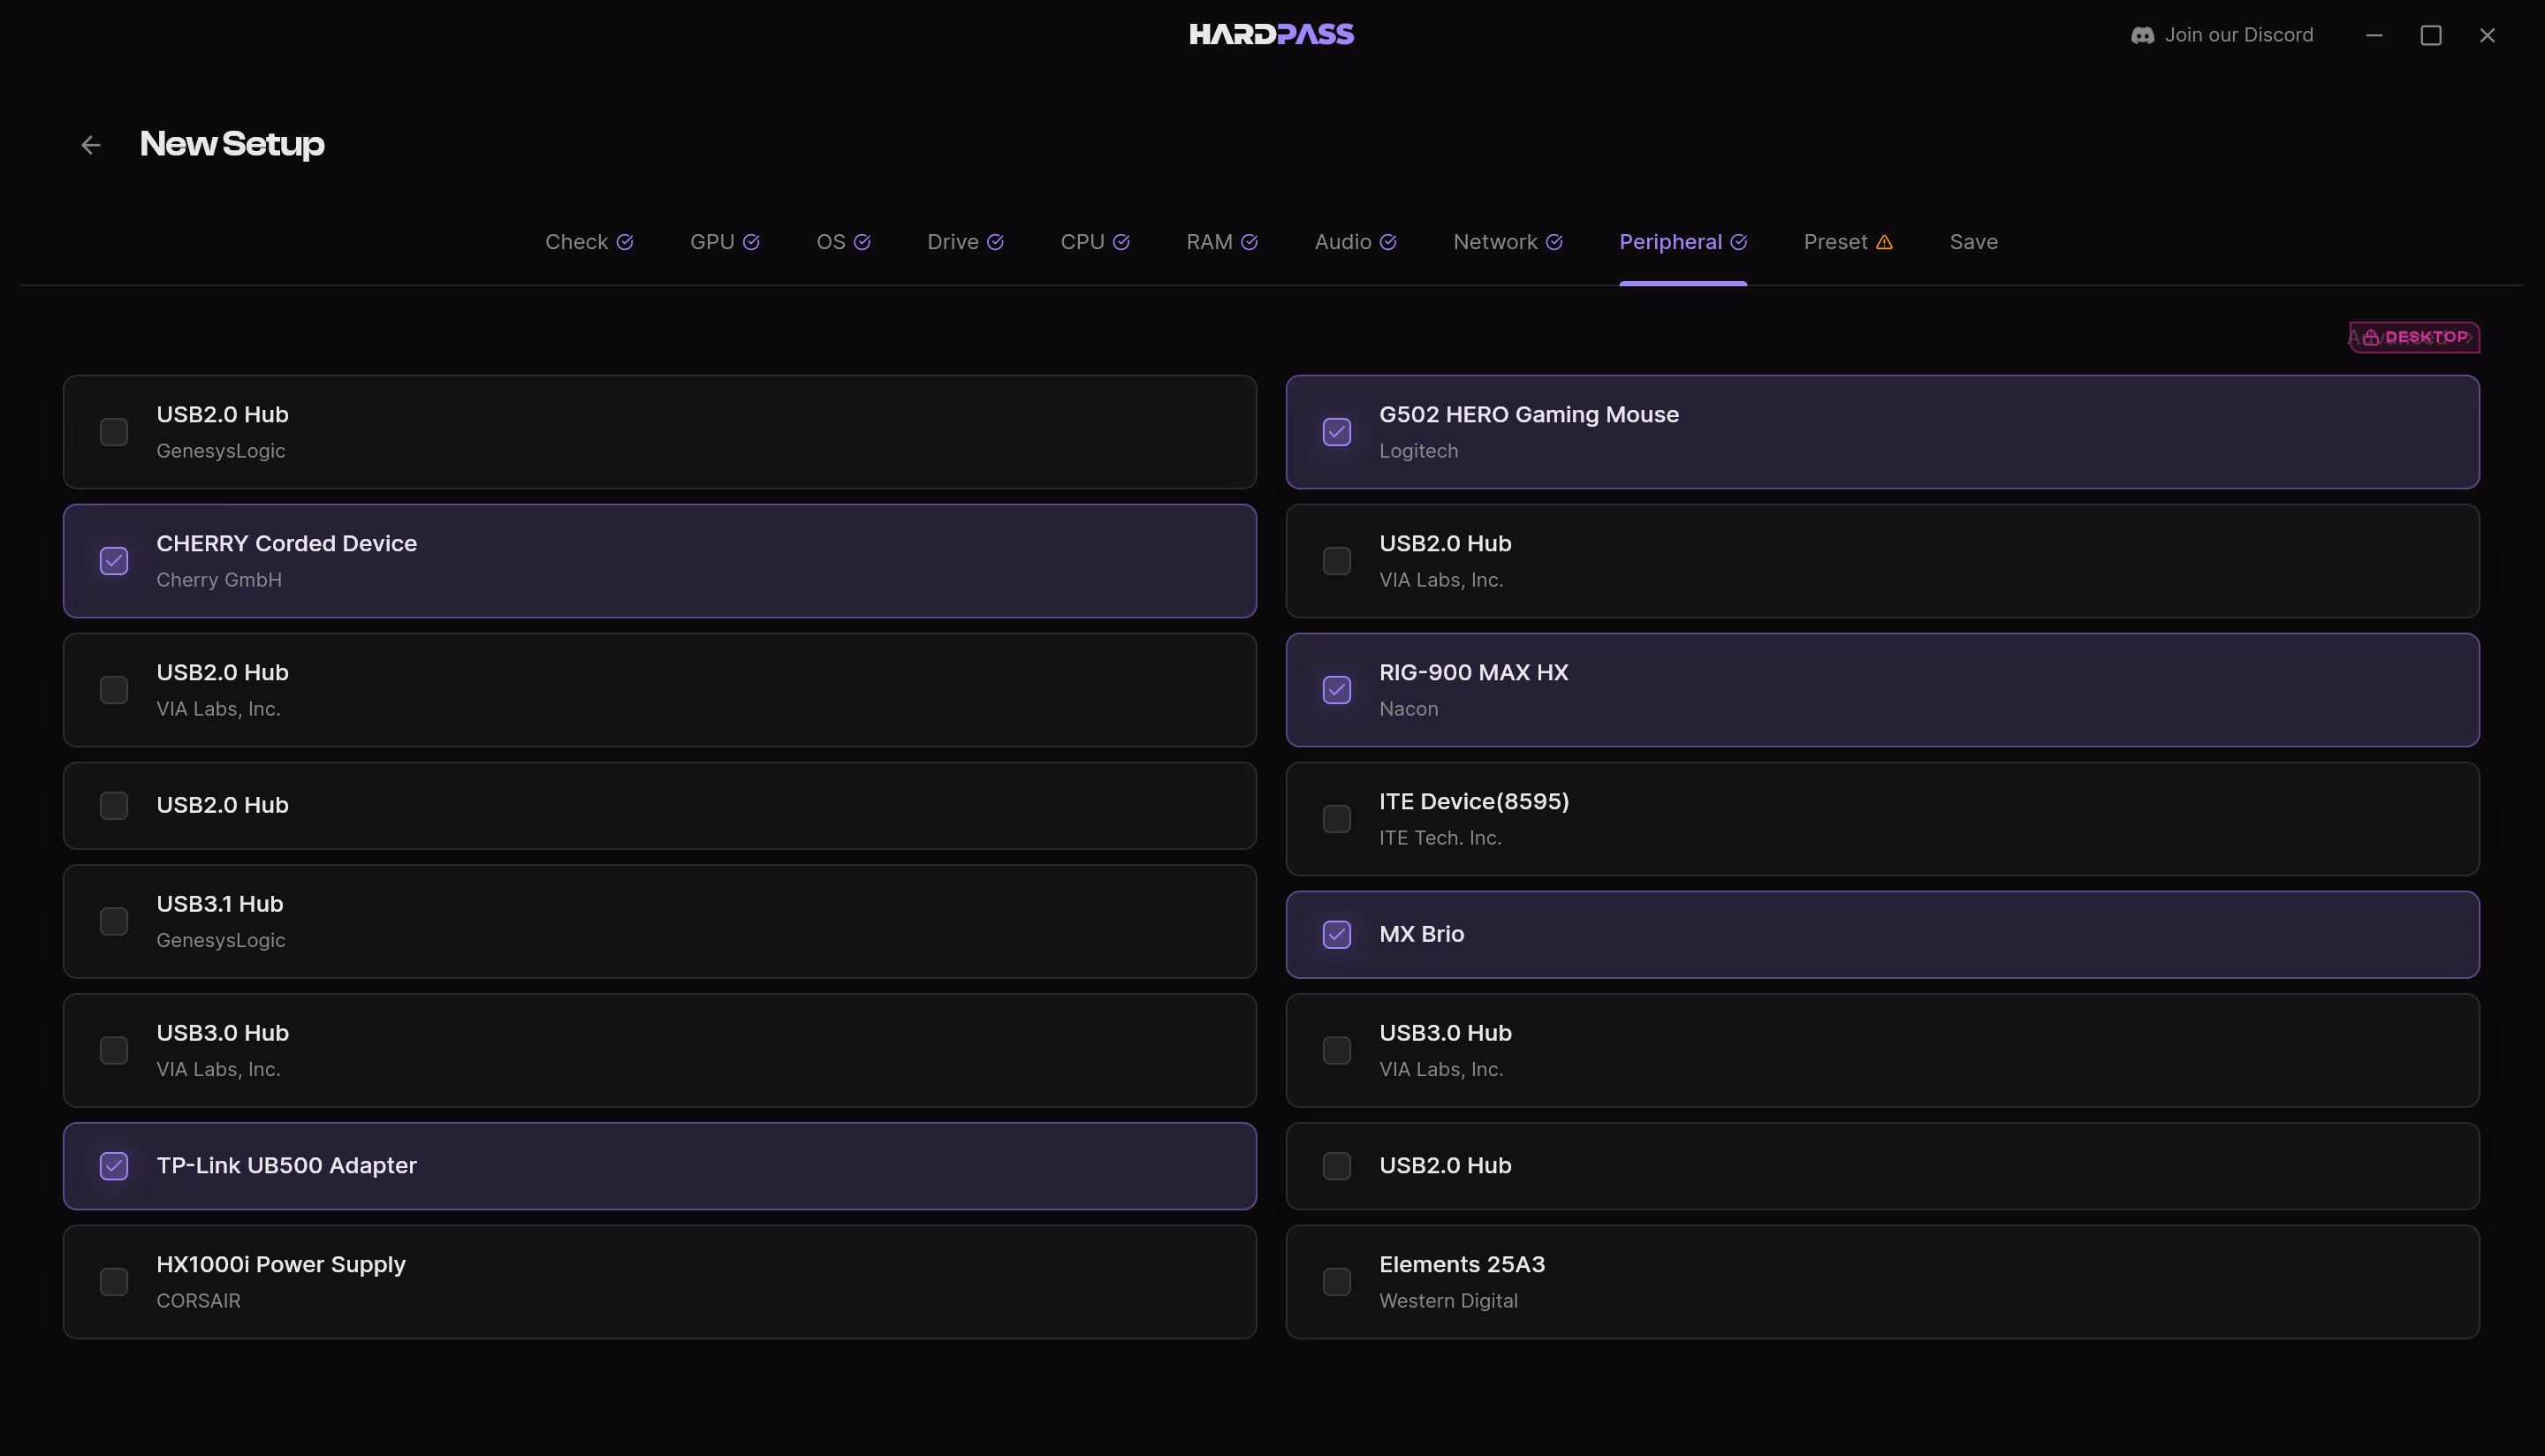Click the "CORSAIR" vendor label
2545x1456 pixels.
(198, 1301)
